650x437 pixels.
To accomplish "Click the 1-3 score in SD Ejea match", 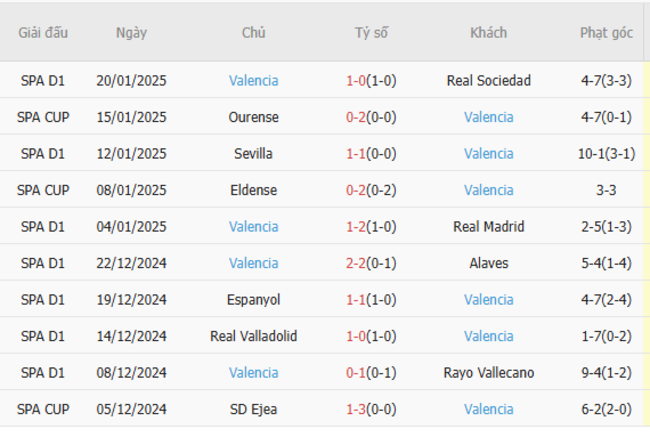I will point(356,409).
